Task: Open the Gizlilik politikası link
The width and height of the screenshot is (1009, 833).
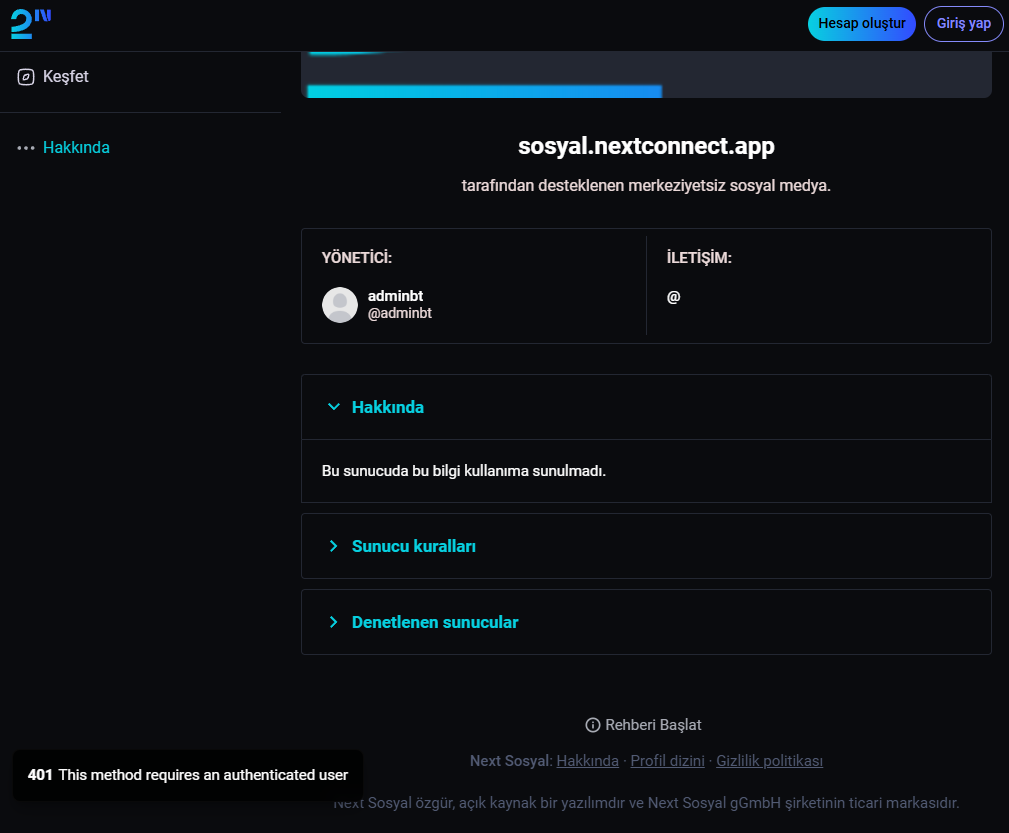Action: click(x=770, y=761)
